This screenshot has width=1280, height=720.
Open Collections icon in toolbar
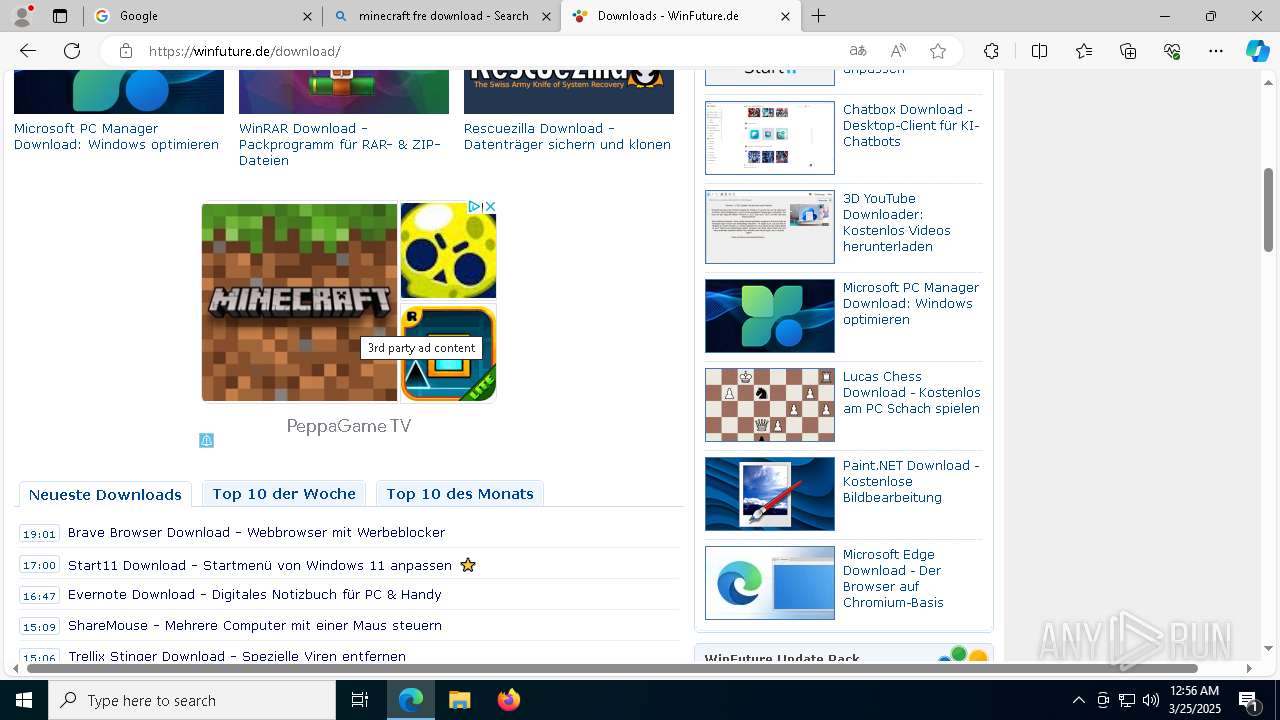[1128, 51]
